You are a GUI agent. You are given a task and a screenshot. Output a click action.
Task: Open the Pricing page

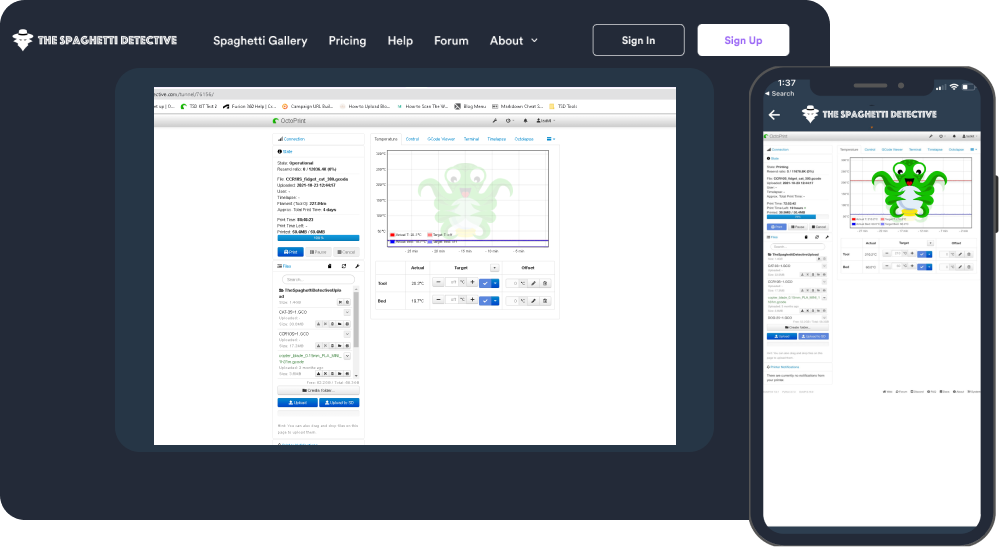347,41
